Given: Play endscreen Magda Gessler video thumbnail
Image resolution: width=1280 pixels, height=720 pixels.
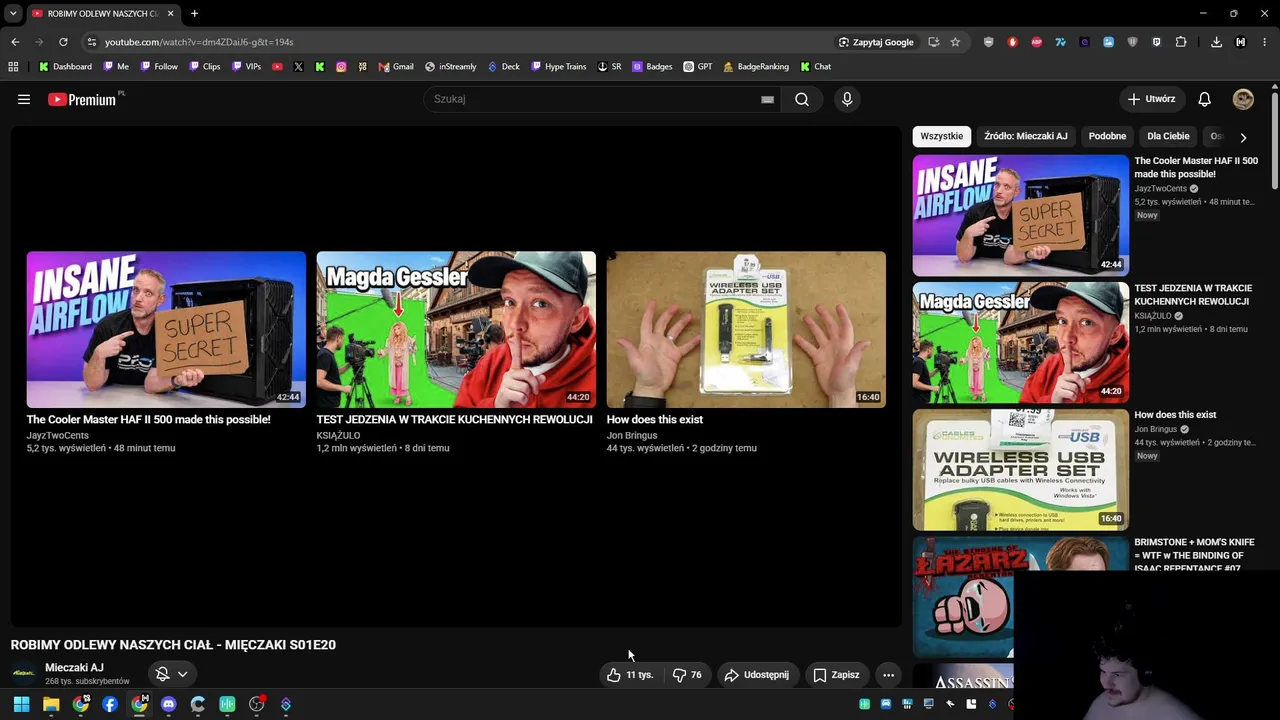Looking at the screenshot, I should (x=456, y=329).
